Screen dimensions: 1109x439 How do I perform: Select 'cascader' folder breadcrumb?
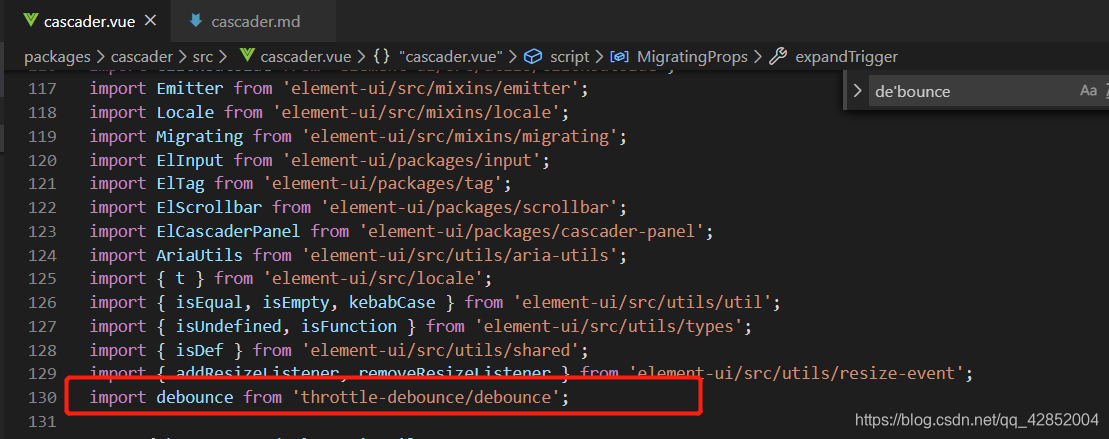click(x=141, y=57)
